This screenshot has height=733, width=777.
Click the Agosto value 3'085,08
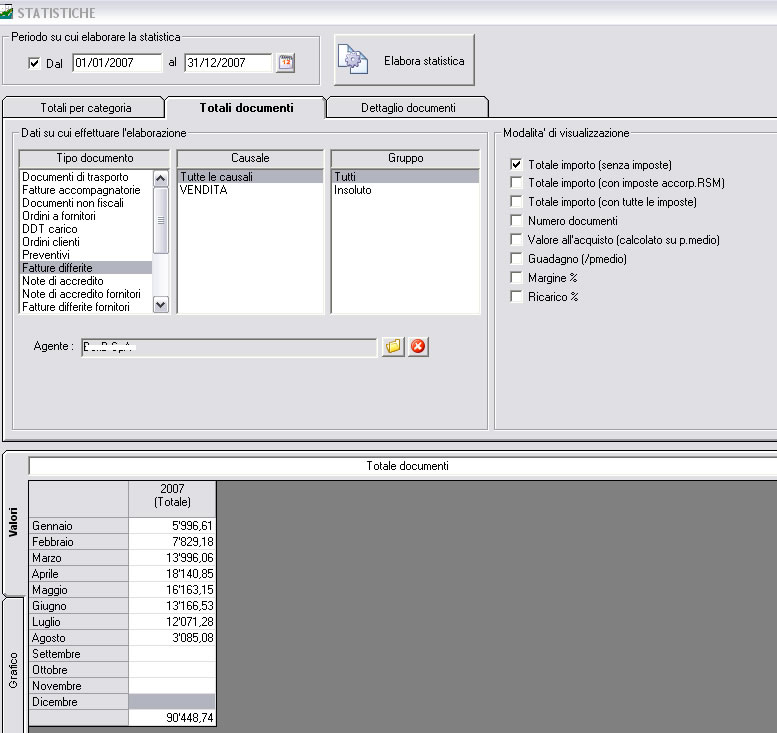(x=172, y=637)
